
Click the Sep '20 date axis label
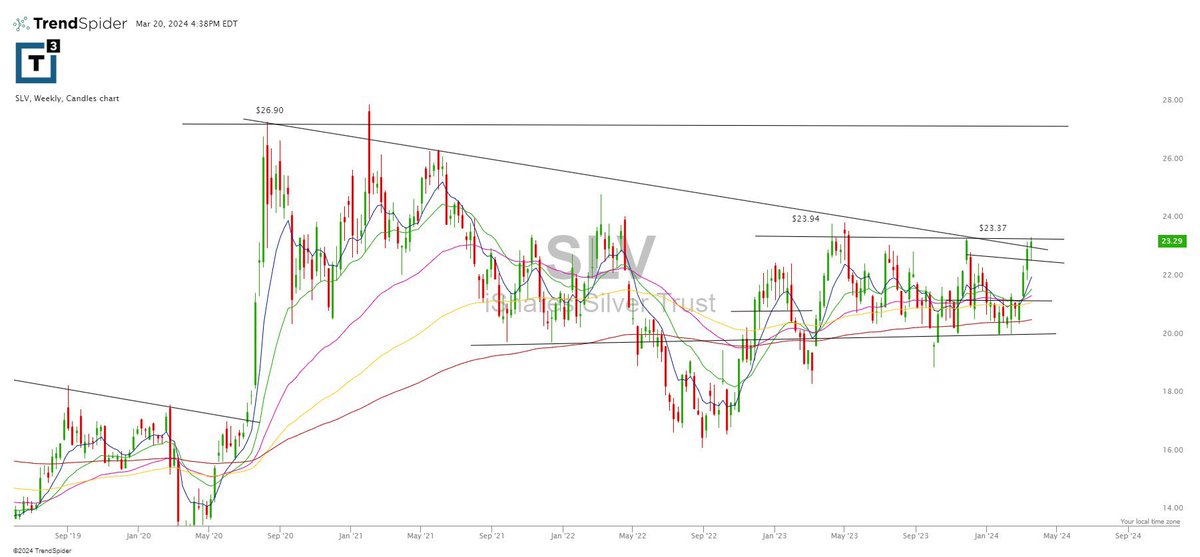click(281, 536)
